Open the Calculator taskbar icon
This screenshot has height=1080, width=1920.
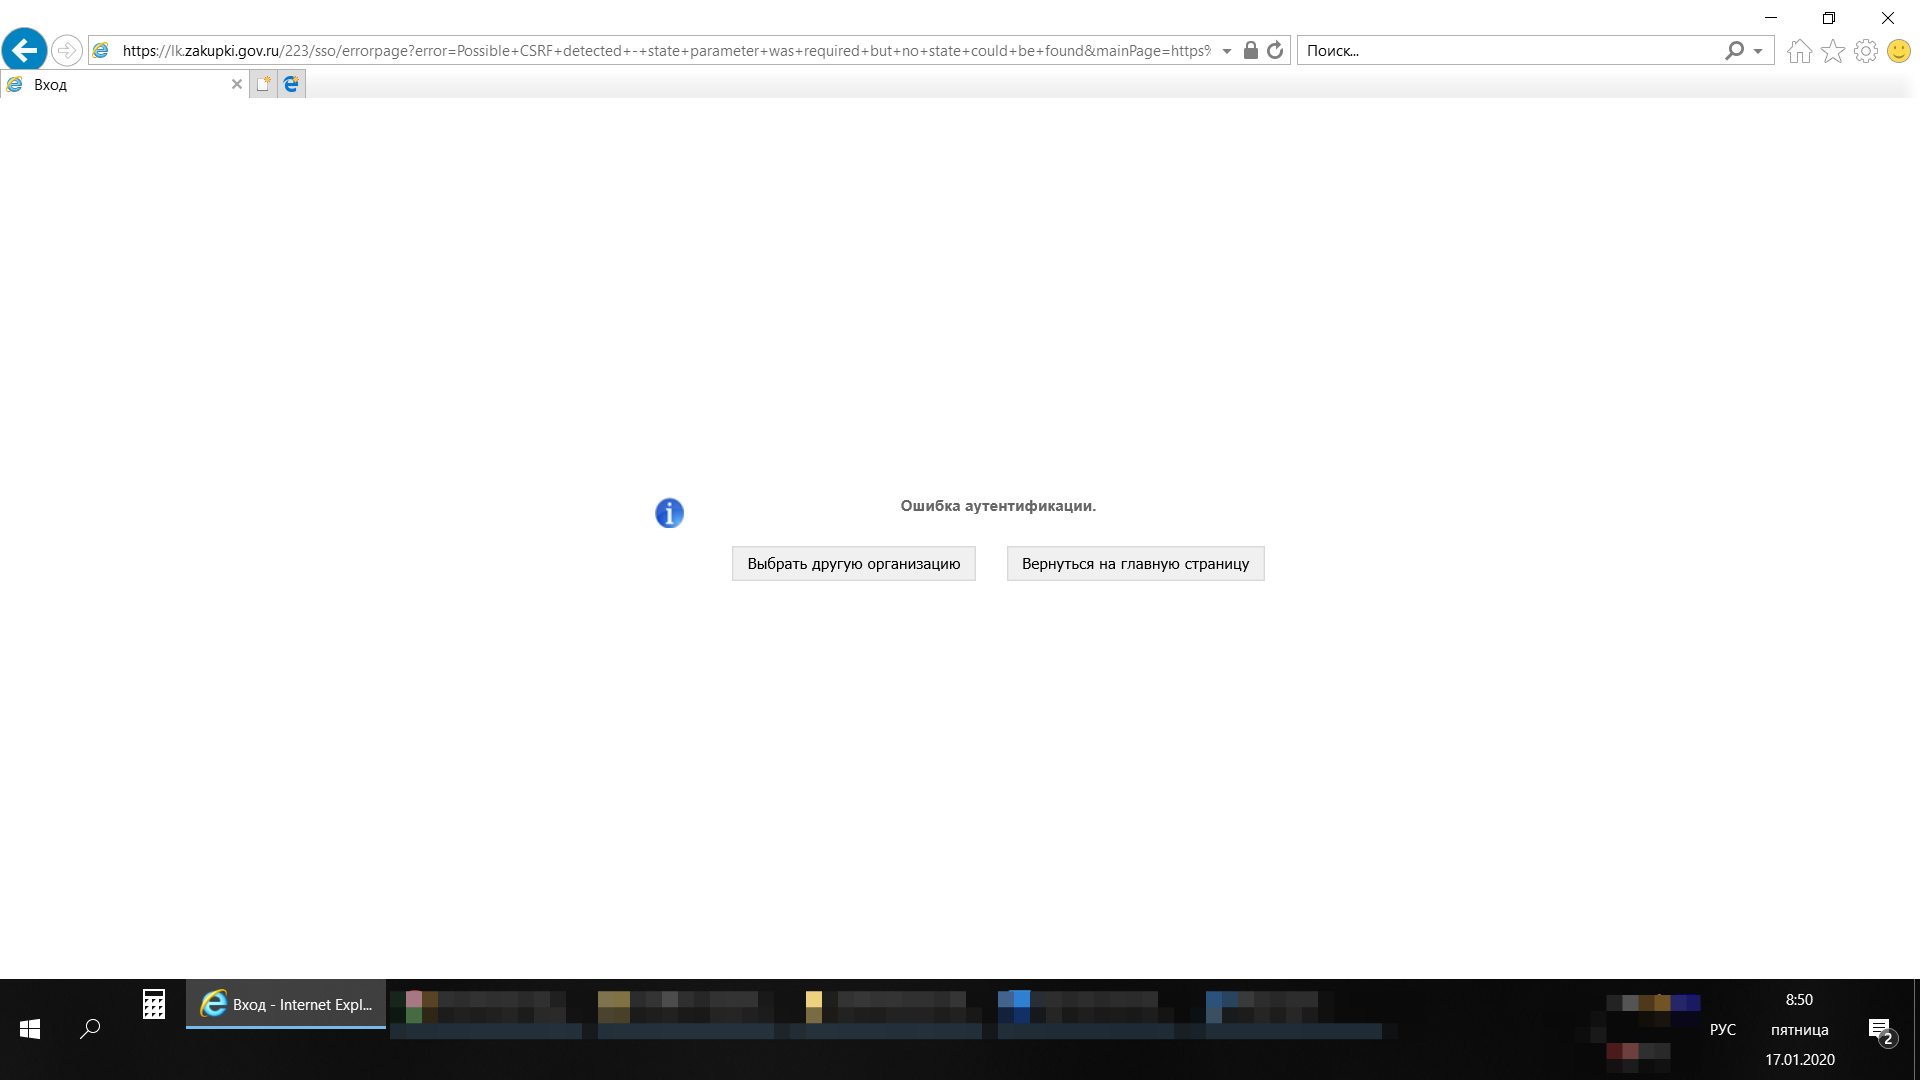pyautogui.click(x=153, y=1004)
